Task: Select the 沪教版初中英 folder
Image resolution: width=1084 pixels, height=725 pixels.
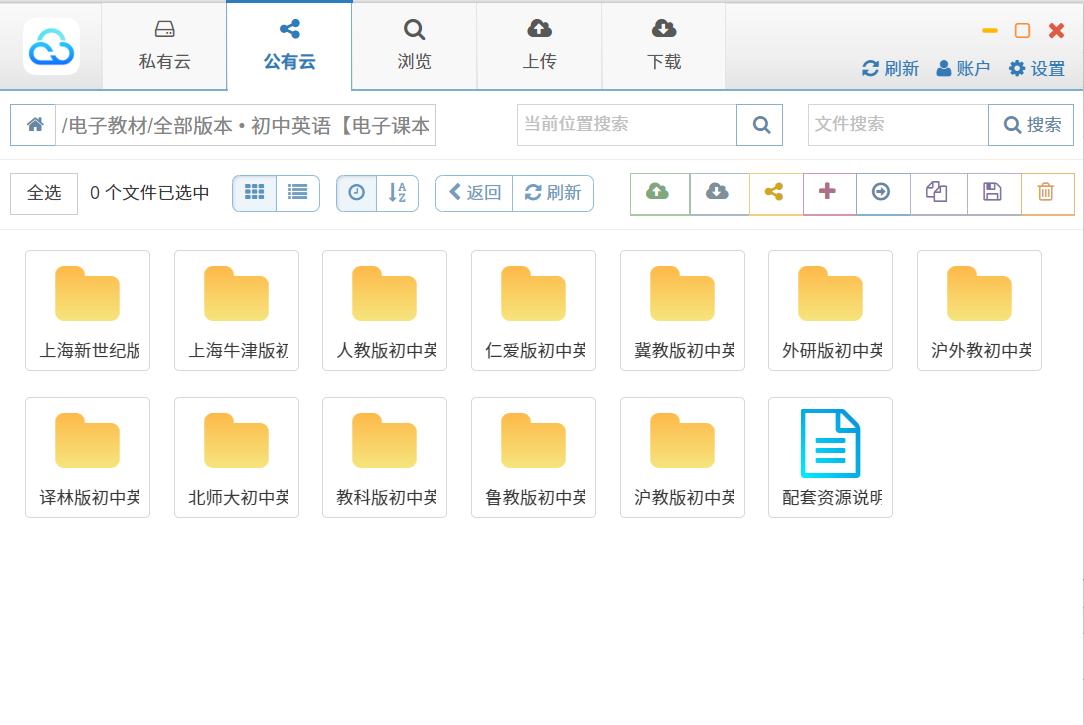Action: pos(682,458)
